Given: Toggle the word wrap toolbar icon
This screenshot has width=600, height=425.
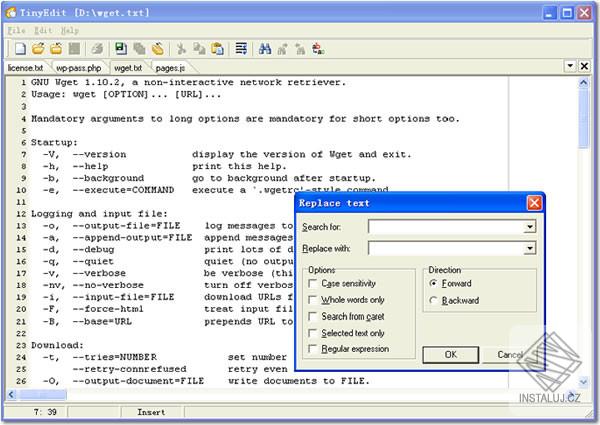Looking at the screenshot, I should click(241, 48).
